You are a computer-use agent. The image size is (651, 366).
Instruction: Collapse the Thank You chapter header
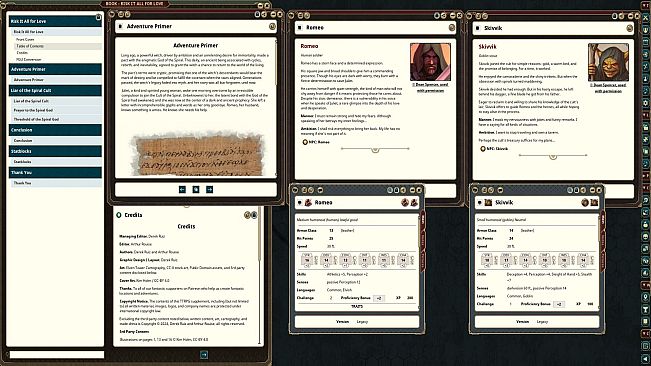click(55, 172)
